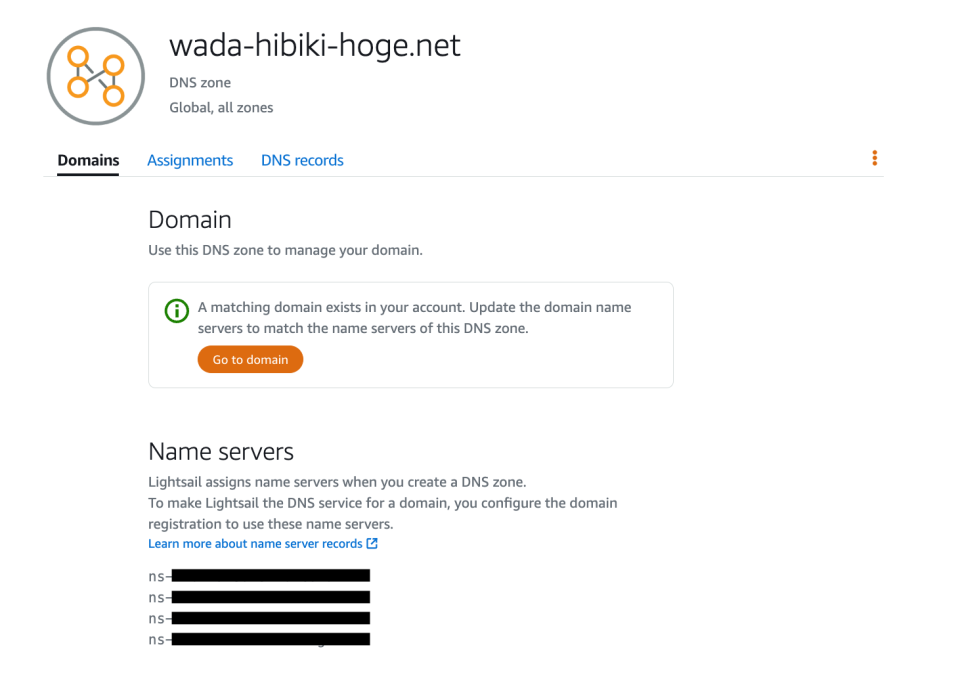
Task: Select the third name server entry
Action: click(258, 618)
